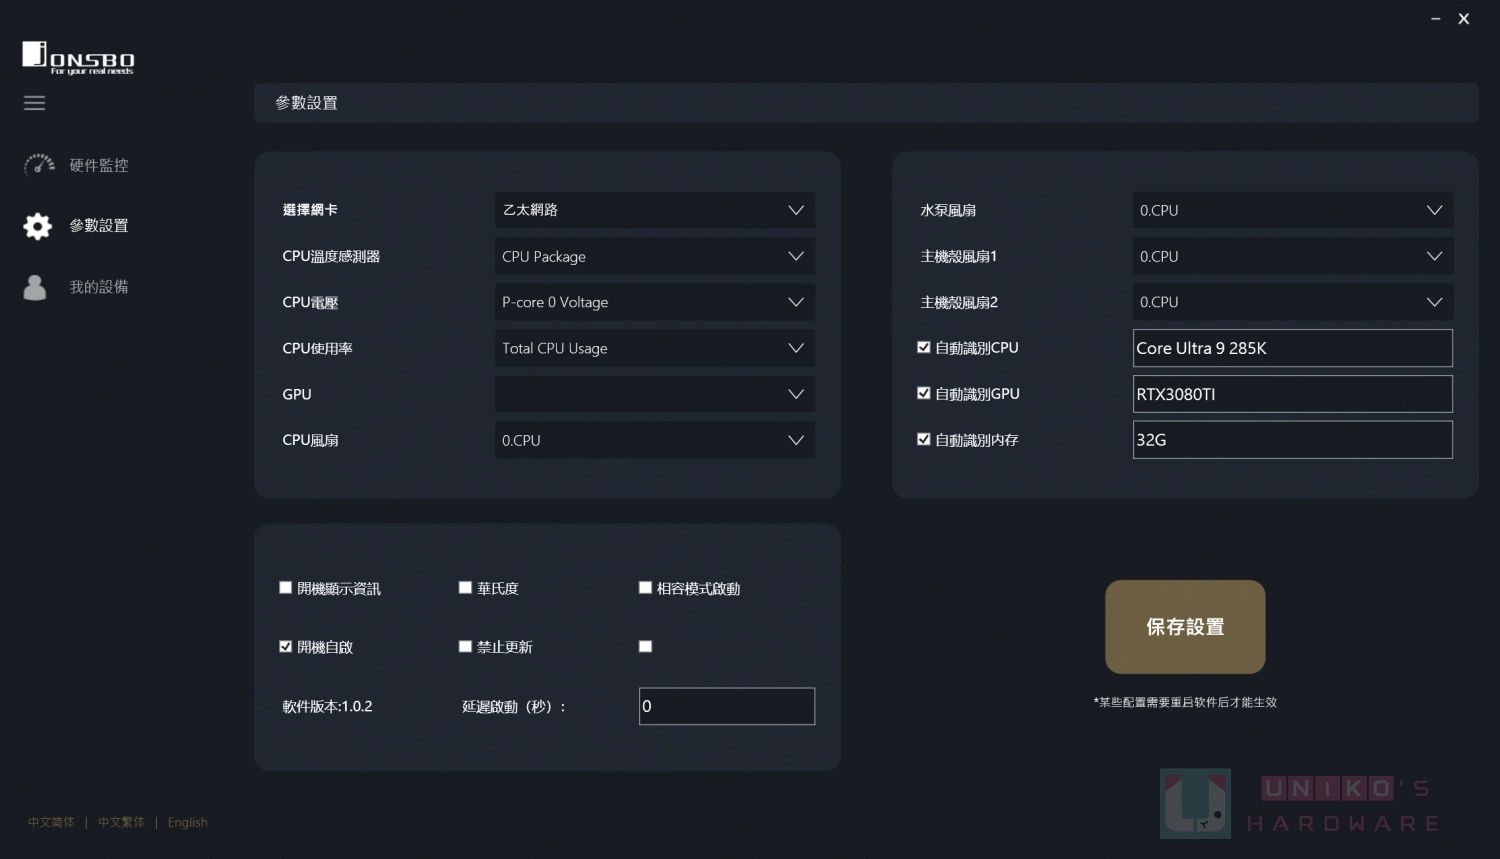Open the CPU溫度感測器 dropdown
Viewport: 1500px width, 859px height.
(x=654, y=256)
